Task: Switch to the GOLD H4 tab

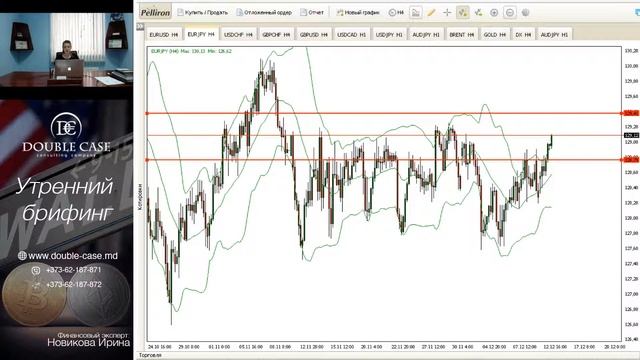Action: click(x=495, y=35)
